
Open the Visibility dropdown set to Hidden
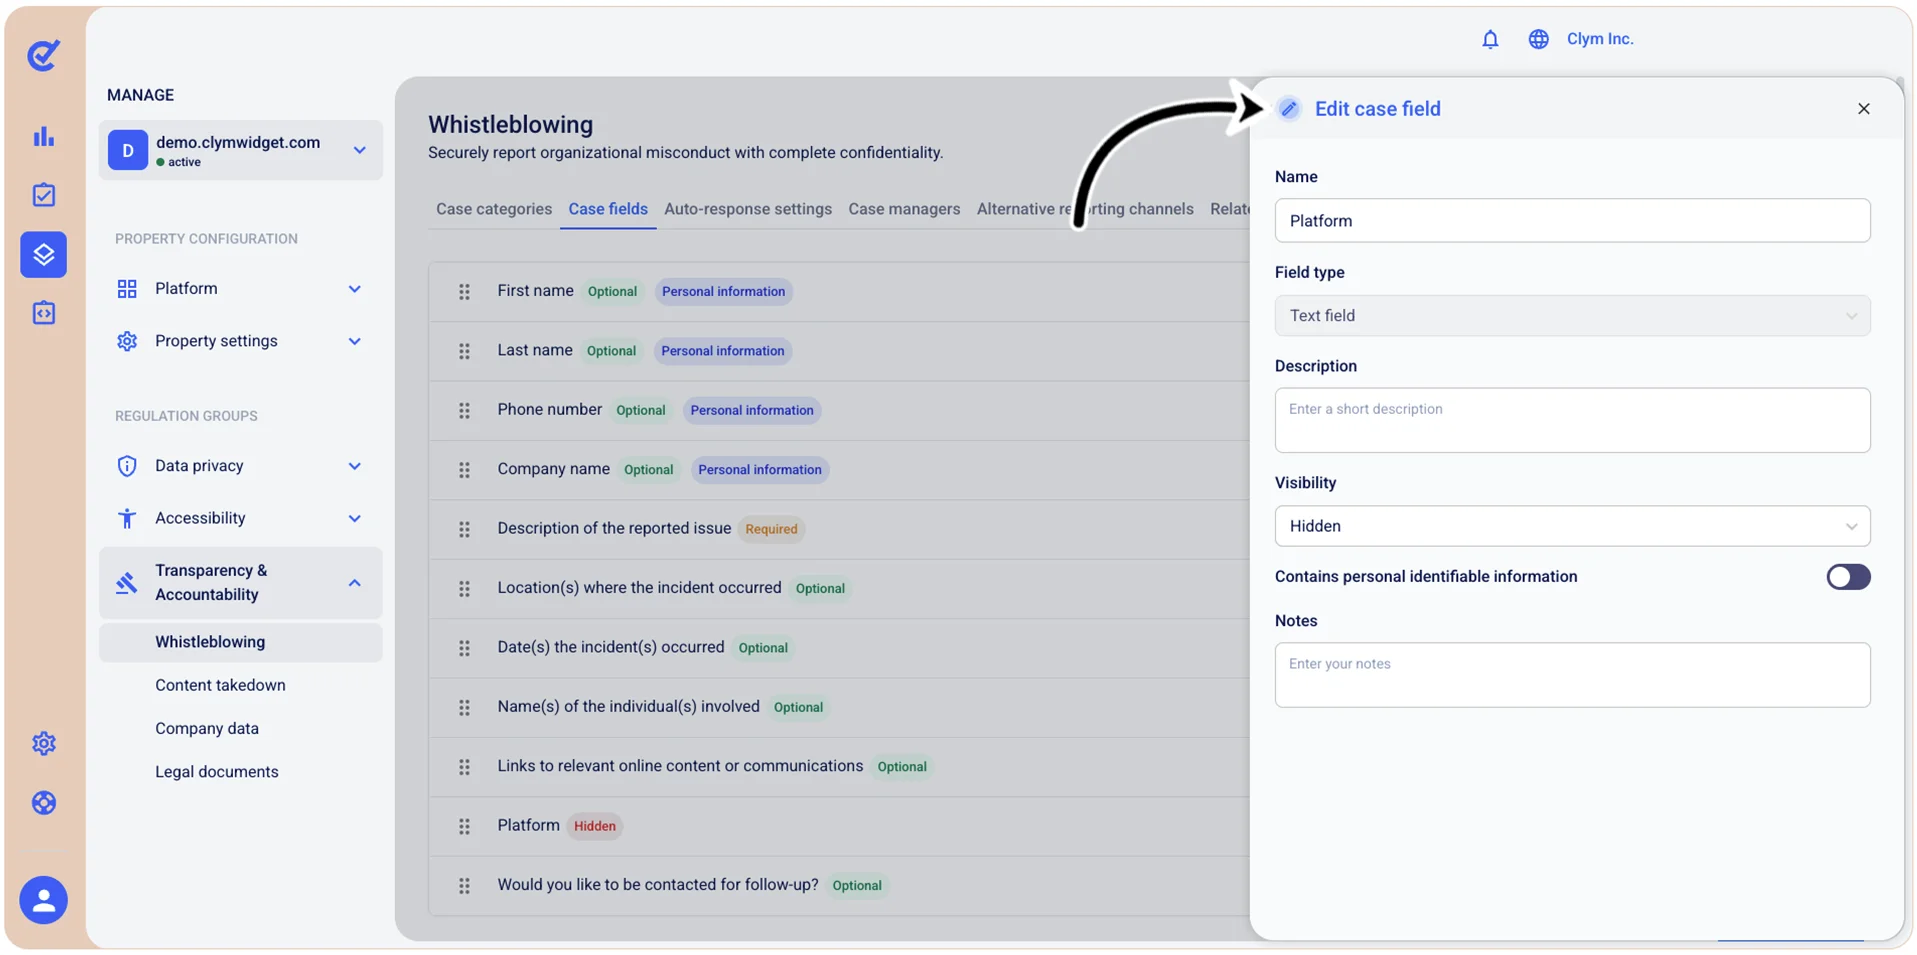[x=1572, y=526]
